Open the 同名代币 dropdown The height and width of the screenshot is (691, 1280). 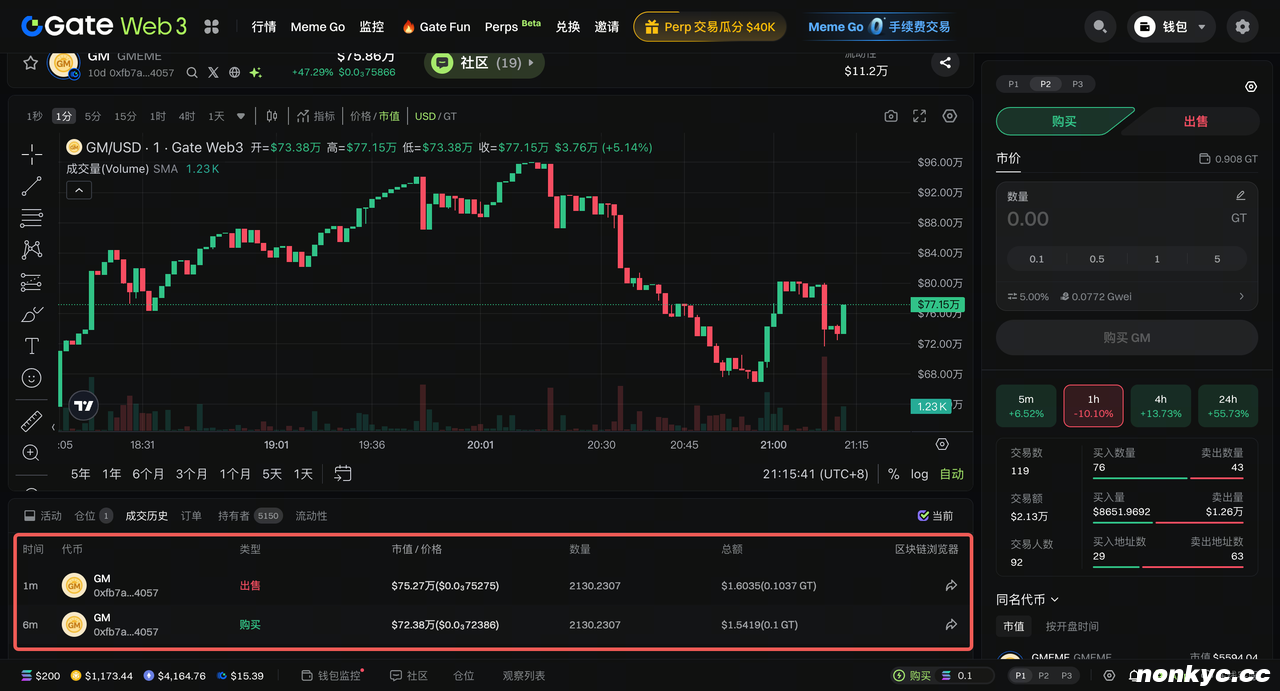pyautogui.click(x=1027, y=599)
